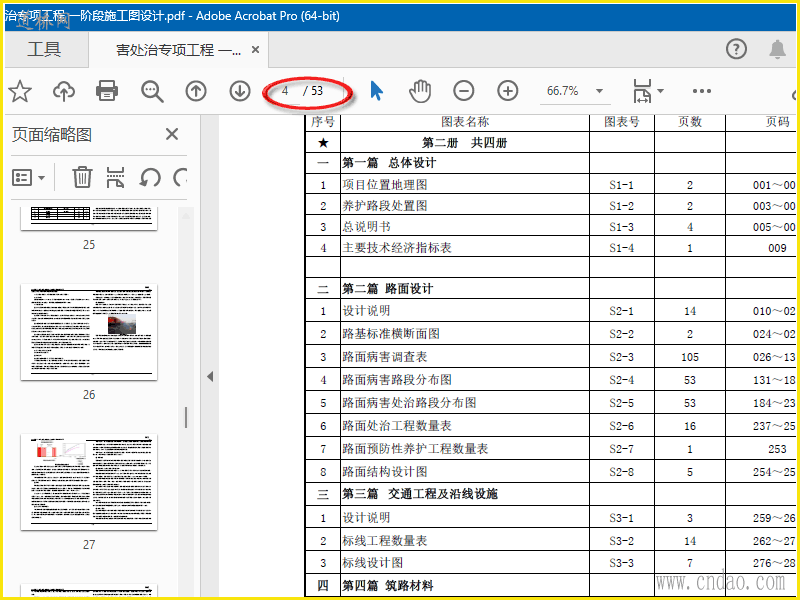Zoom out with the minus button

point(464,91)
